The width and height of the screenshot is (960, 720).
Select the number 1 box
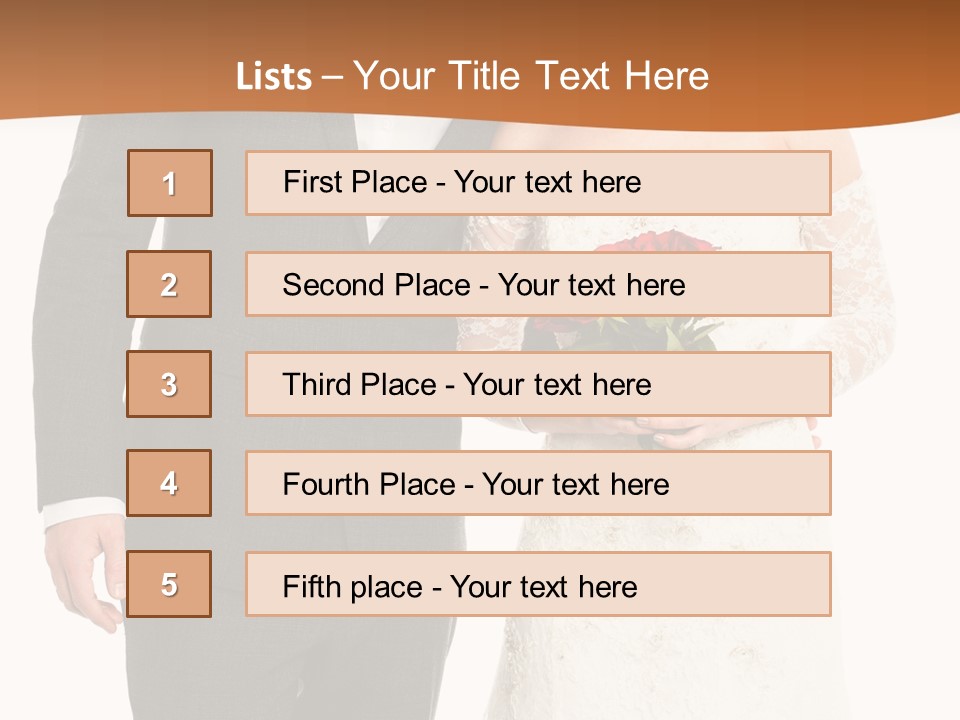click(170, 183)
